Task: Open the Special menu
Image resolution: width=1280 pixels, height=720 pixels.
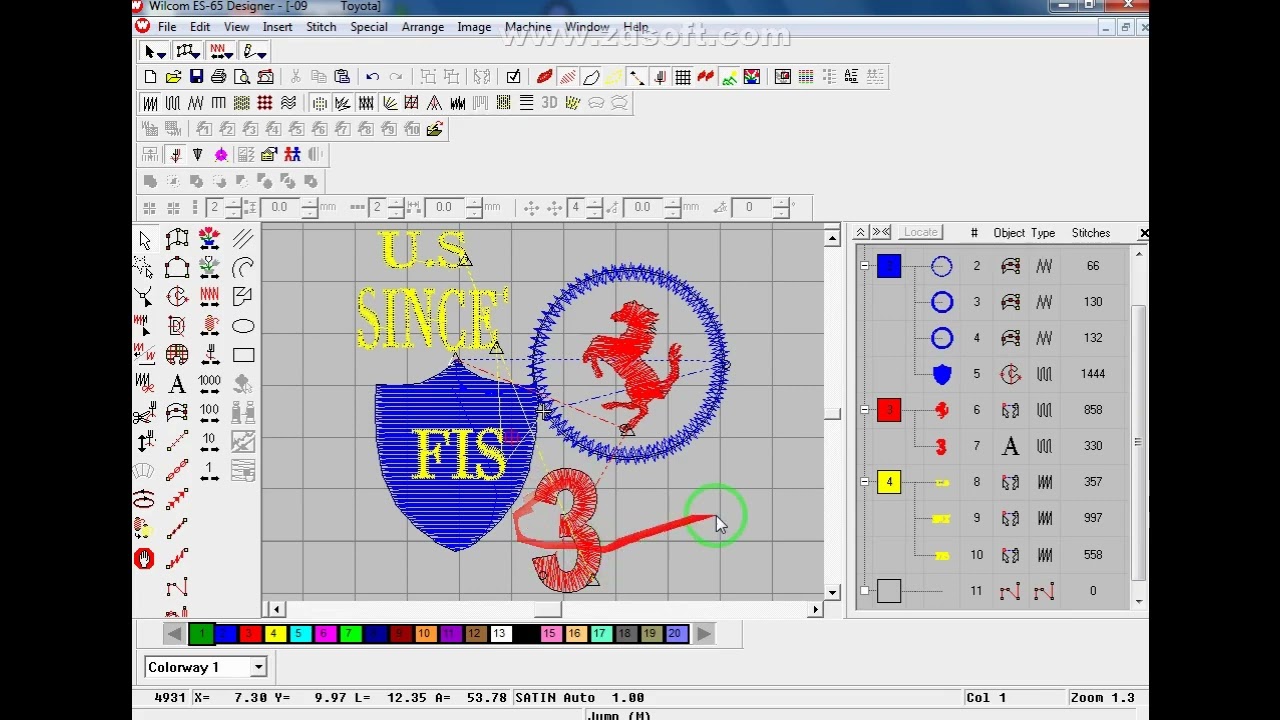Action: coord(369,27)
